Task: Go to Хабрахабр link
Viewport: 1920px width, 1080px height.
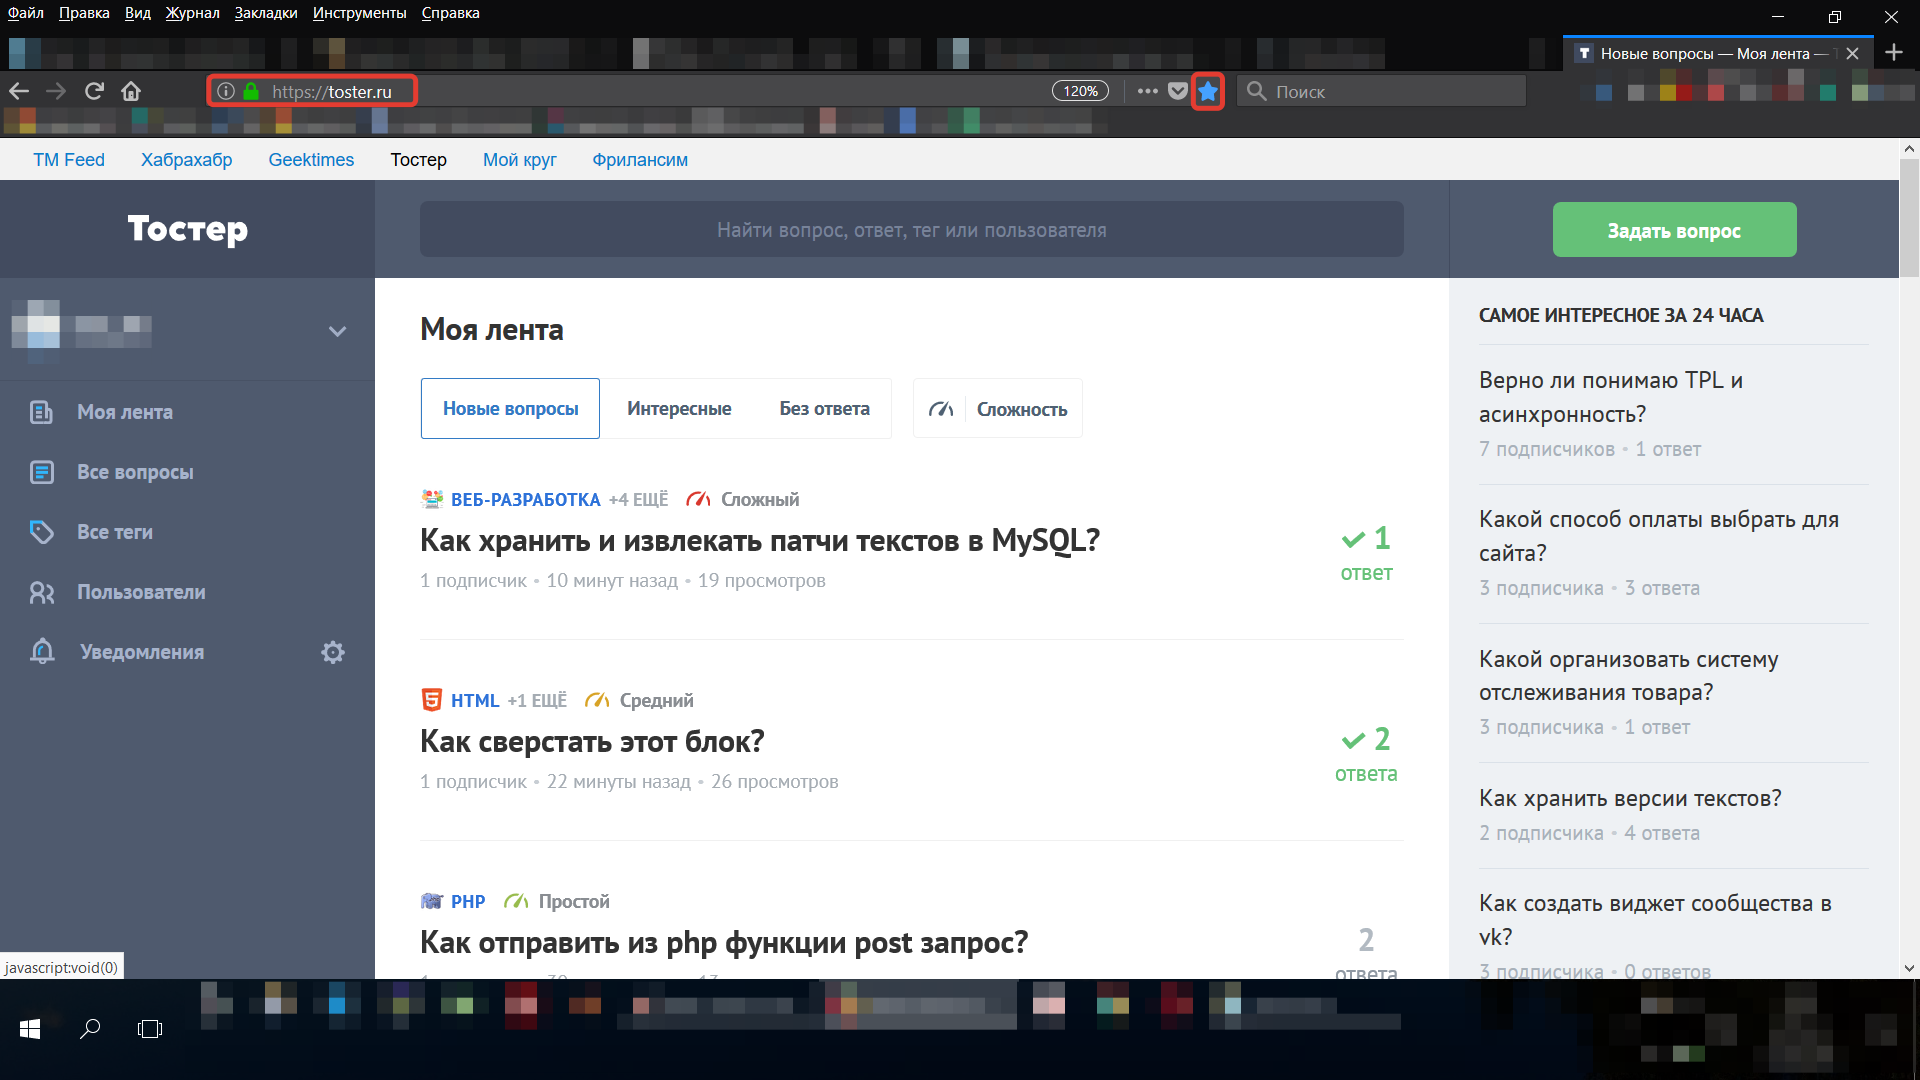Action: [186, 160]
